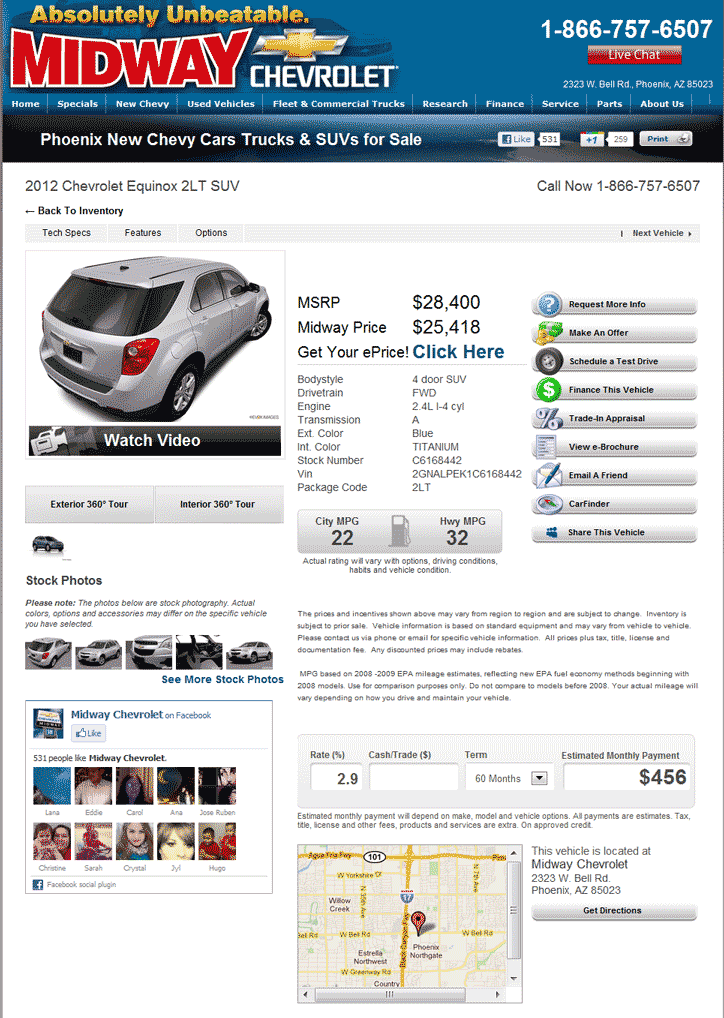Open the Finance menu
This screenshot has height=1018, width=724.
point(505,104)
